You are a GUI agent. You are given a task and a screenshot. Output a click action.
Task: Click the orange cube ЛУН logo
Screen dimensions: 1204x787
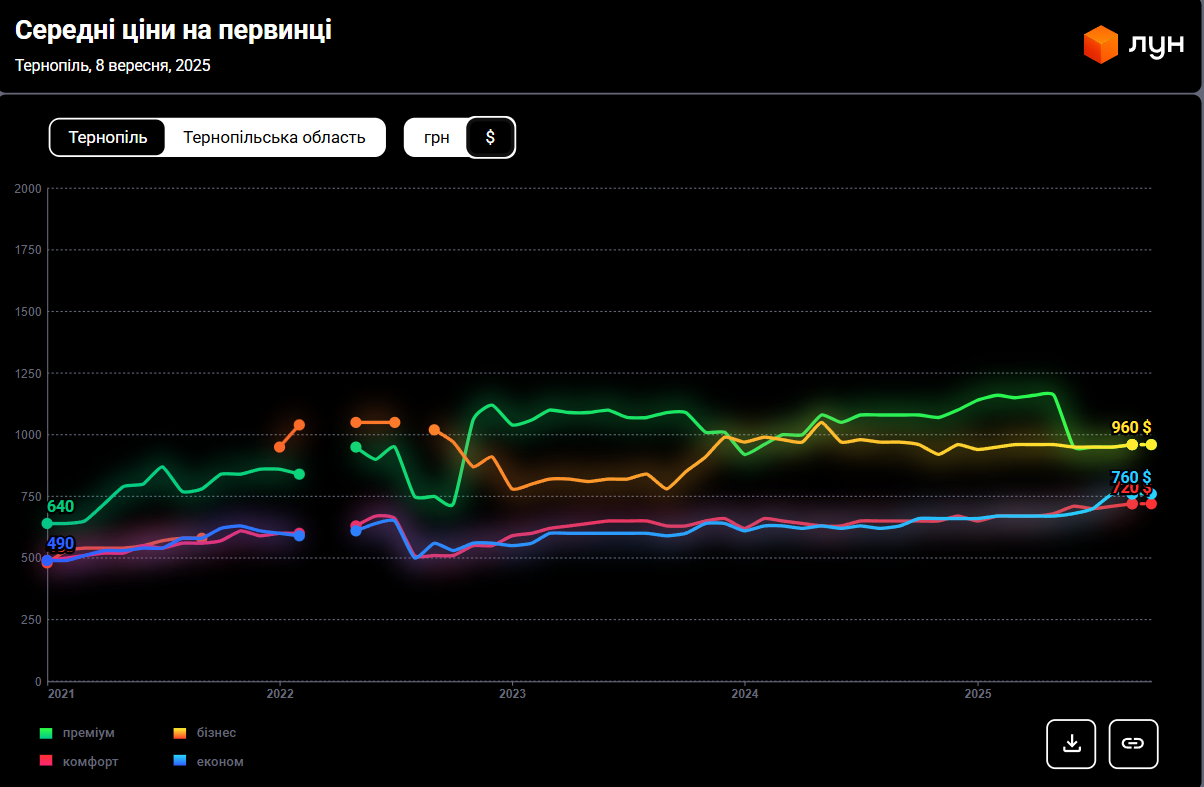[x=1100, y=45]
